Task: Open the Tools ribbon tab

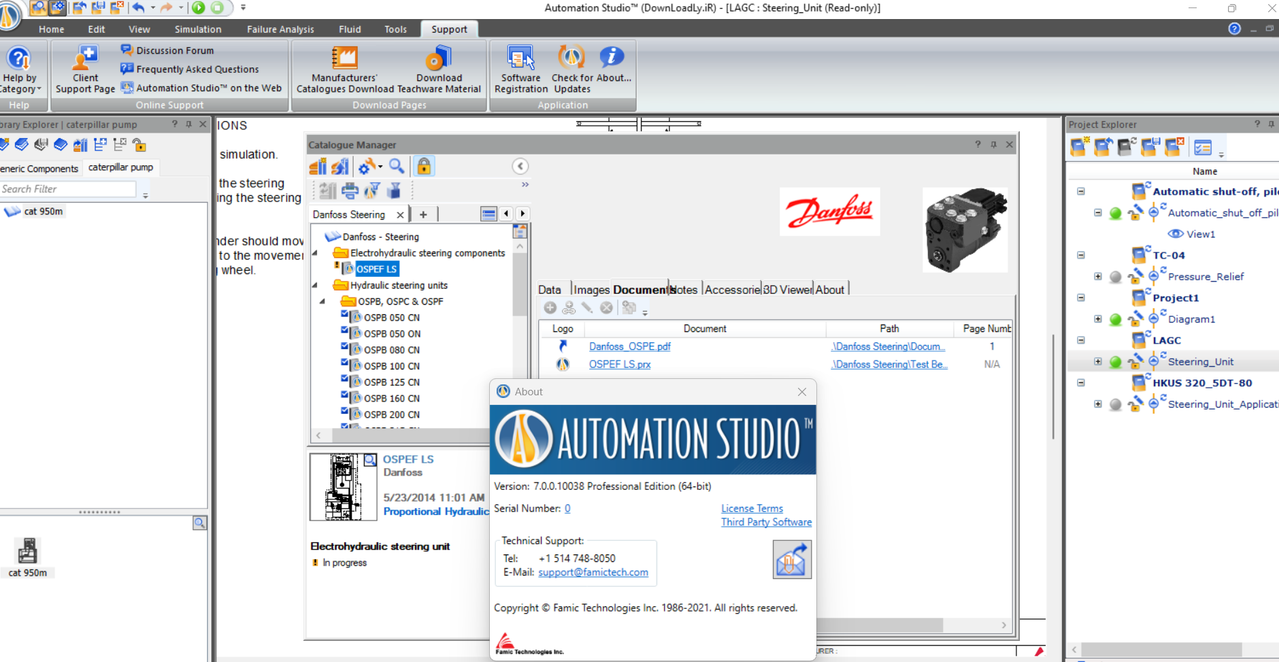Action: point(395,29)
